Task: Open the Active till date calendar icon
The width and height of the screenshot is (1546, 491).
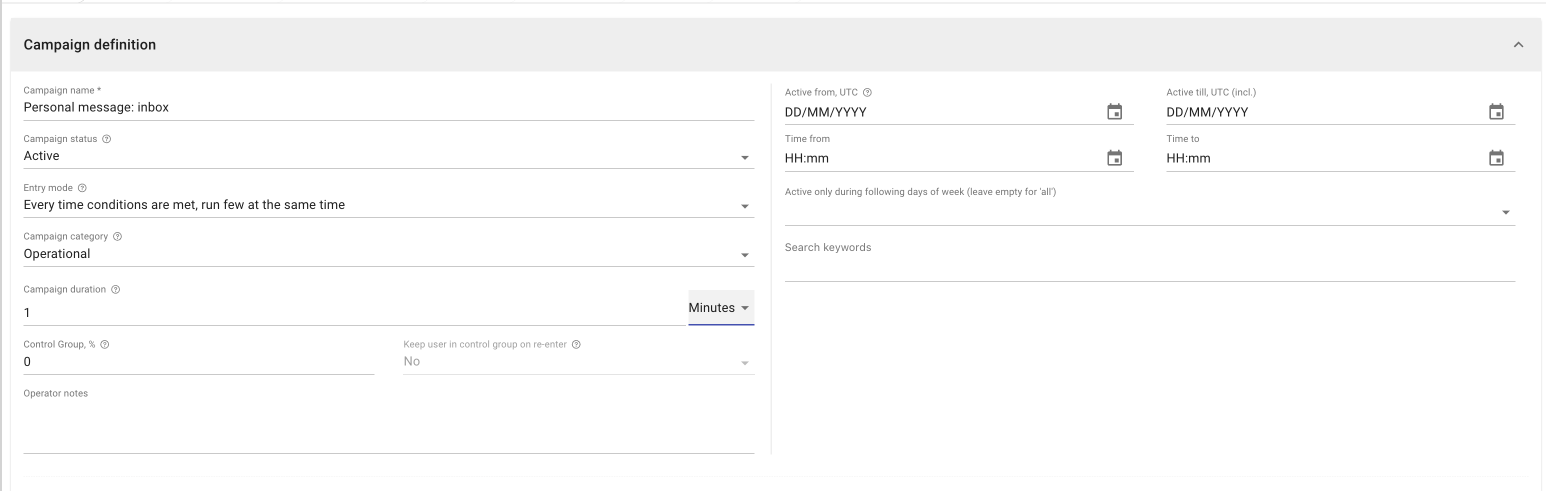Action: pyautogui.click(x=1496, y=112)
